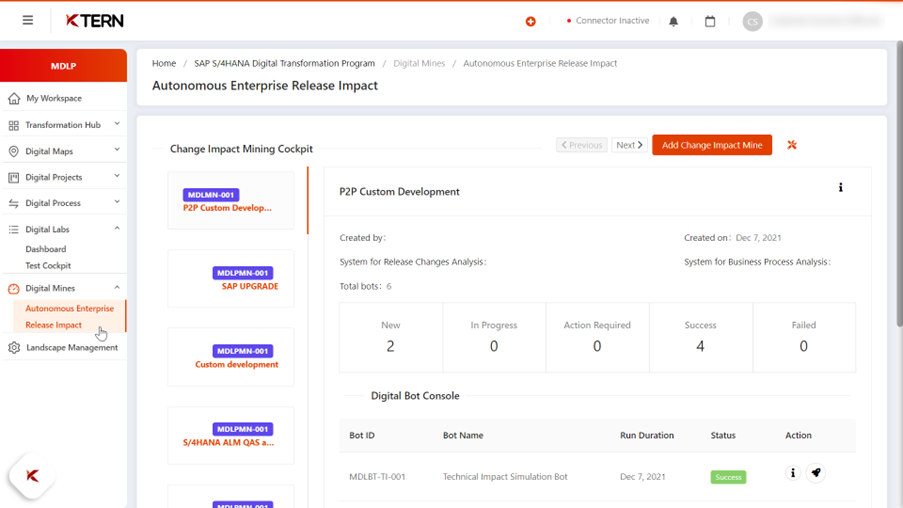Collapse Digital Mines chevron
Viewport: 903px width, 508px height.
click(x=117, y=287)
